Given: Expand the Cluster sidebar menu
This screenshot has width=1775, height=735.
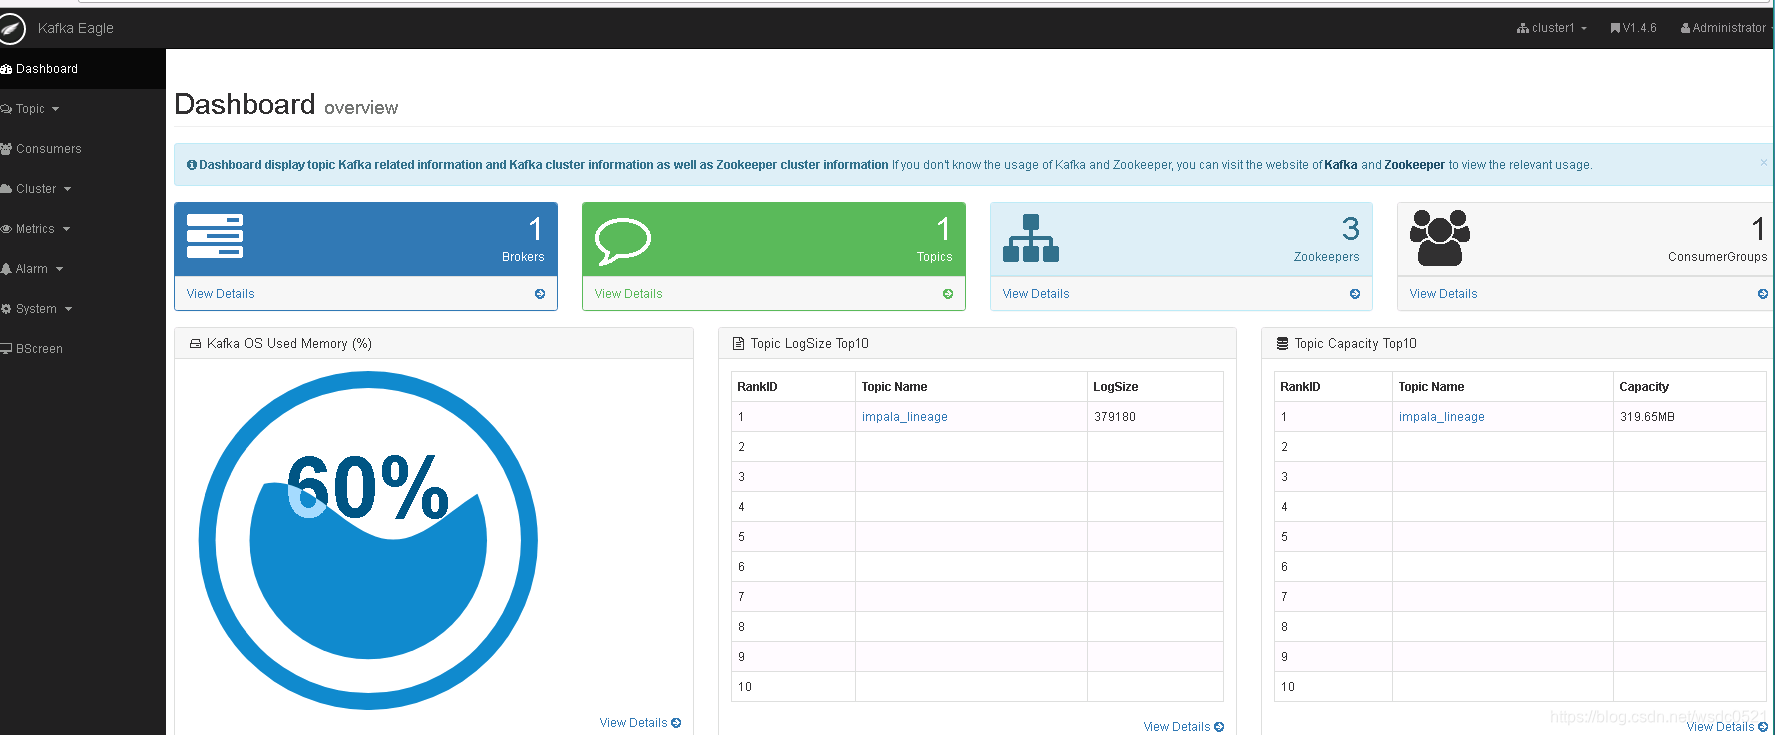Looking at the screenshot, I should (x=83, y=189).
